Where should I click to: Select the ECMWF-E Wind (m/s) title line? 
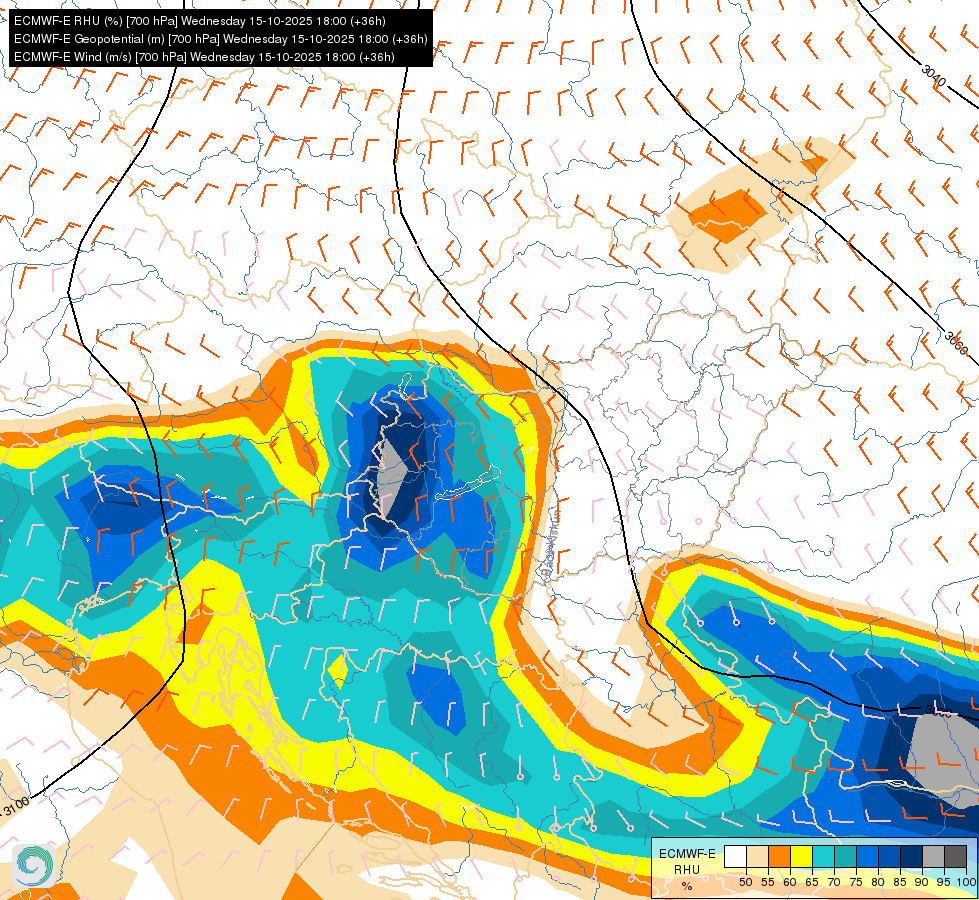(x=204, y=57)
